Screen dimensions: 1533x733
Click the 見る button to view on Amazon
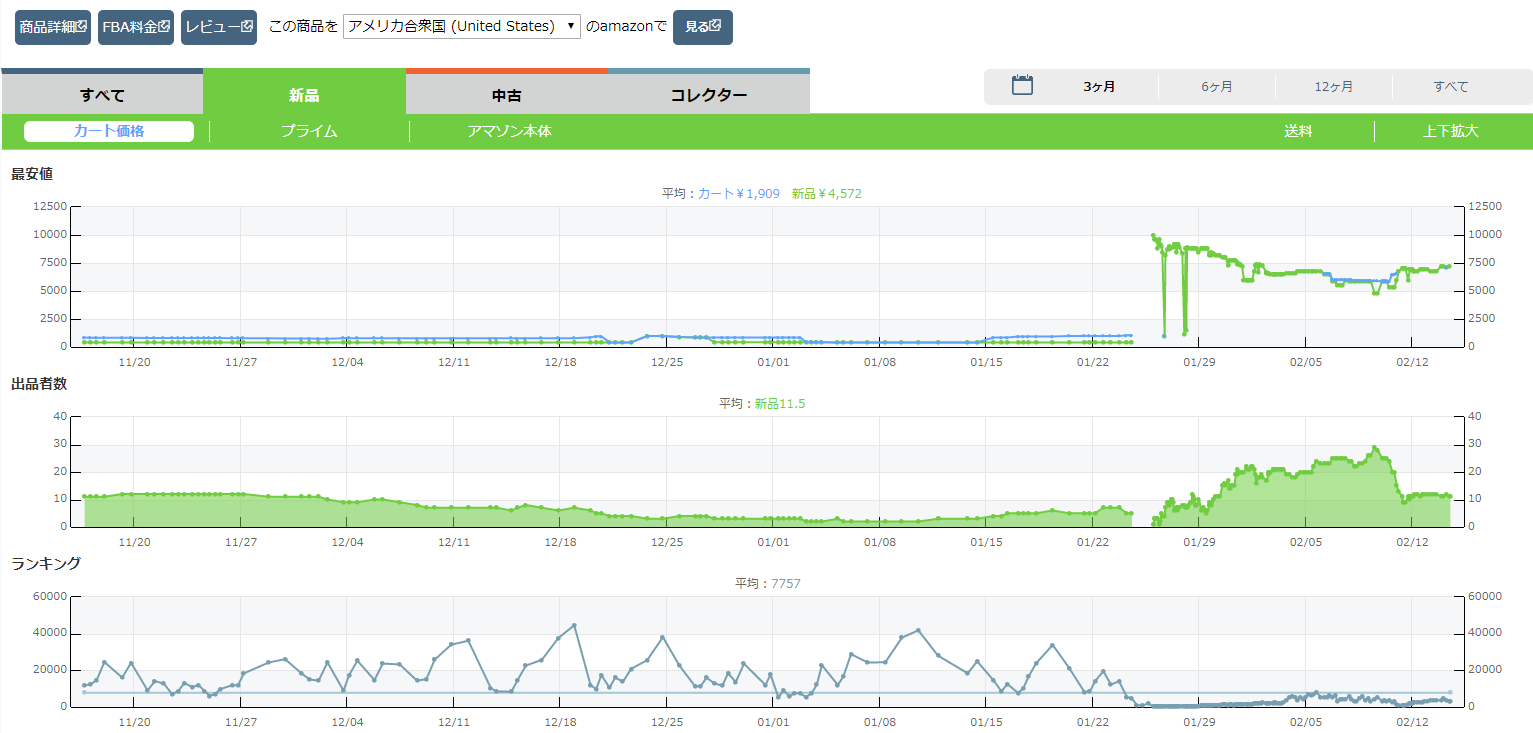point(702,27)
